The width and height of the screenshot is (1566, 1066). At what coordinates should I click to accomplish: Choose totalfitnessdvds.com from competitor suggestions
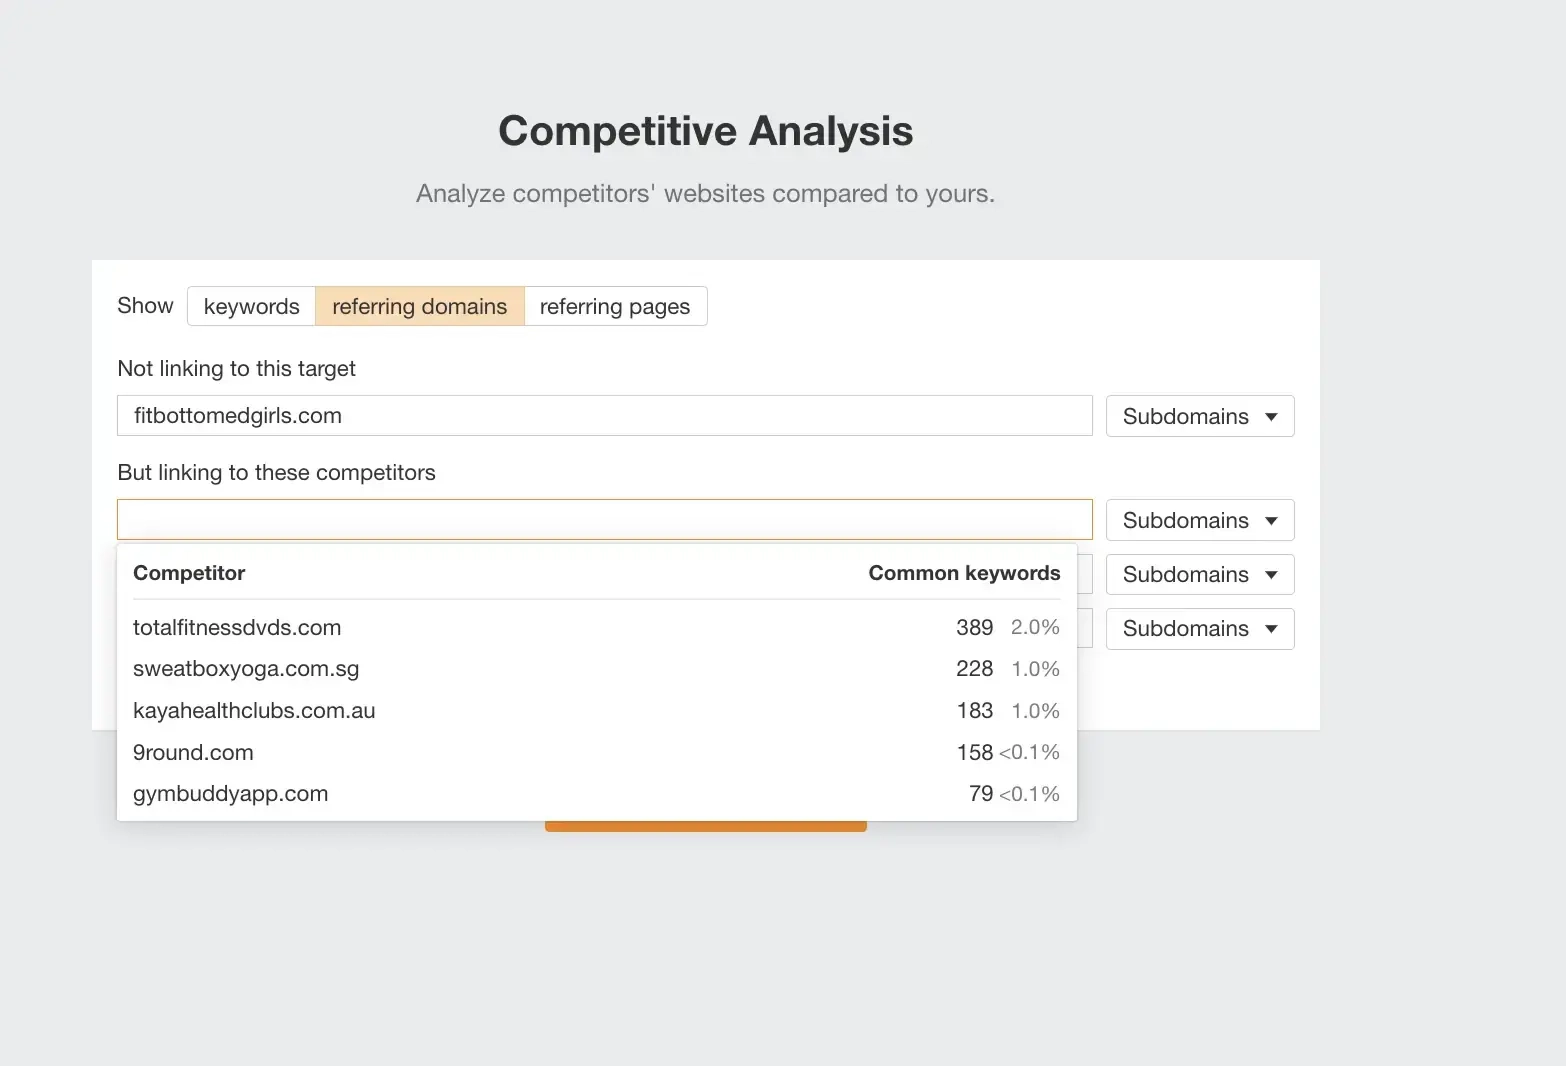[237, 628]
